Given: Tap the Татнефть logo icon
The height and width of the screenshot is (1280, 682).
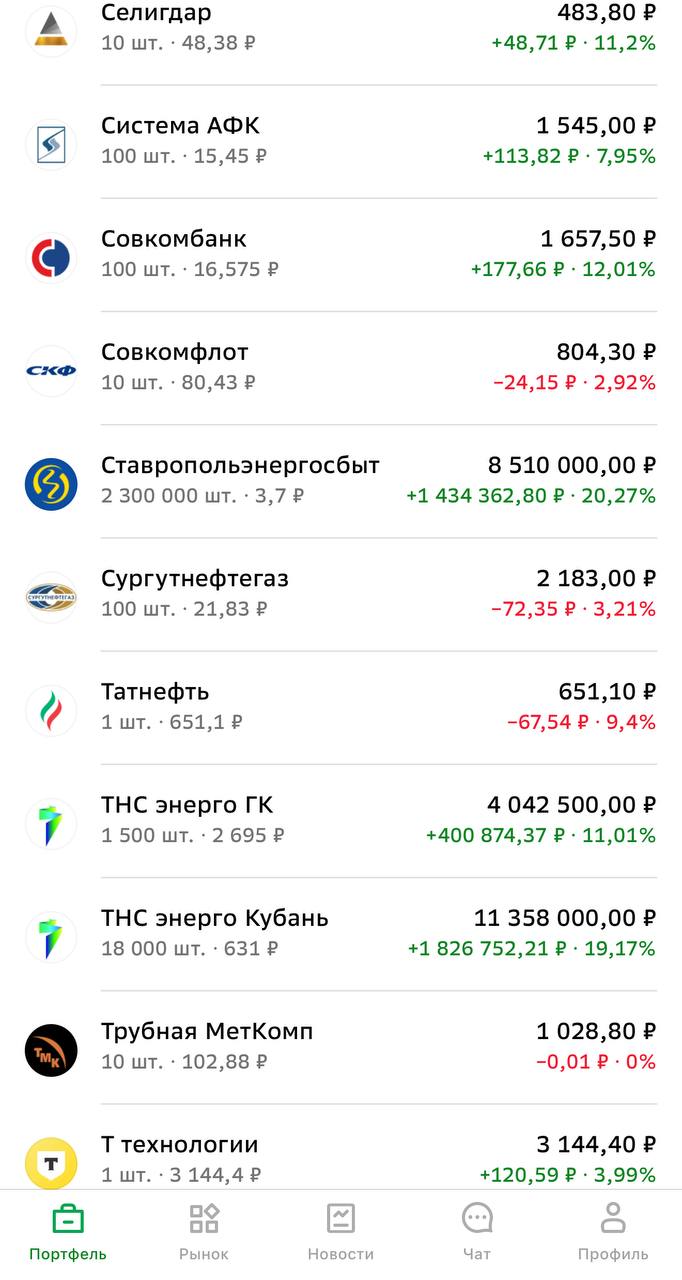Looking at the screenshot, I should (x=50, y=710).
